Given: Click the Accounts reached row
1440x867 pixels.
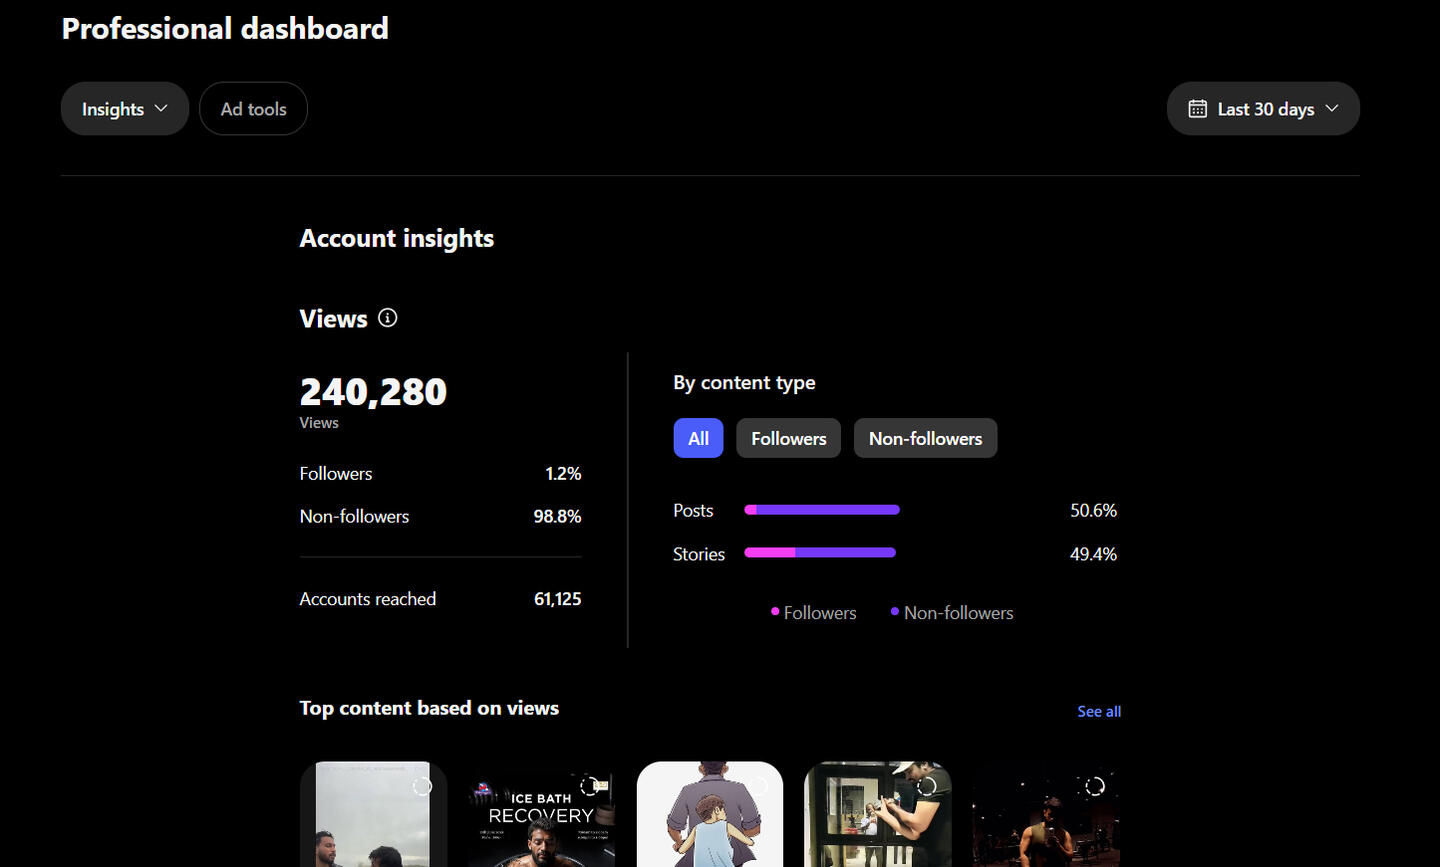Looking at the screenshot, I should pyautogui.click(x=440, y=599).
